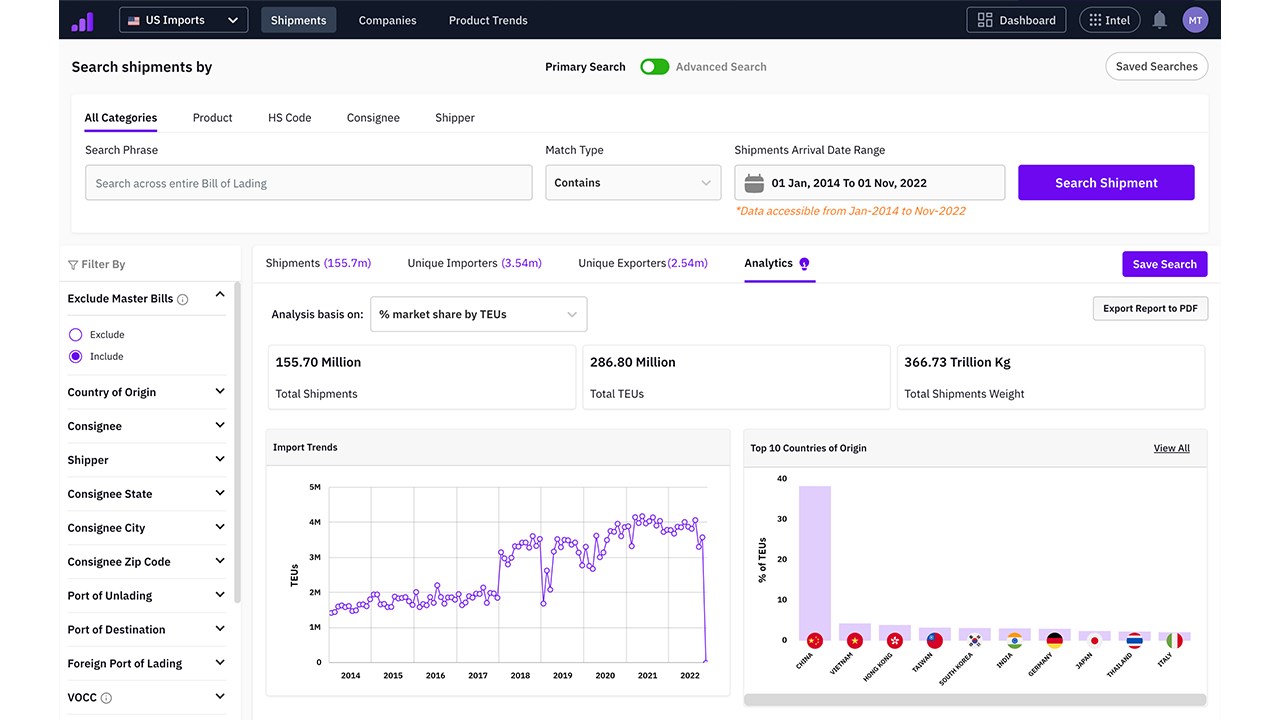
Task: Open the US Imports dropdown
Action: tap(184, 20)
